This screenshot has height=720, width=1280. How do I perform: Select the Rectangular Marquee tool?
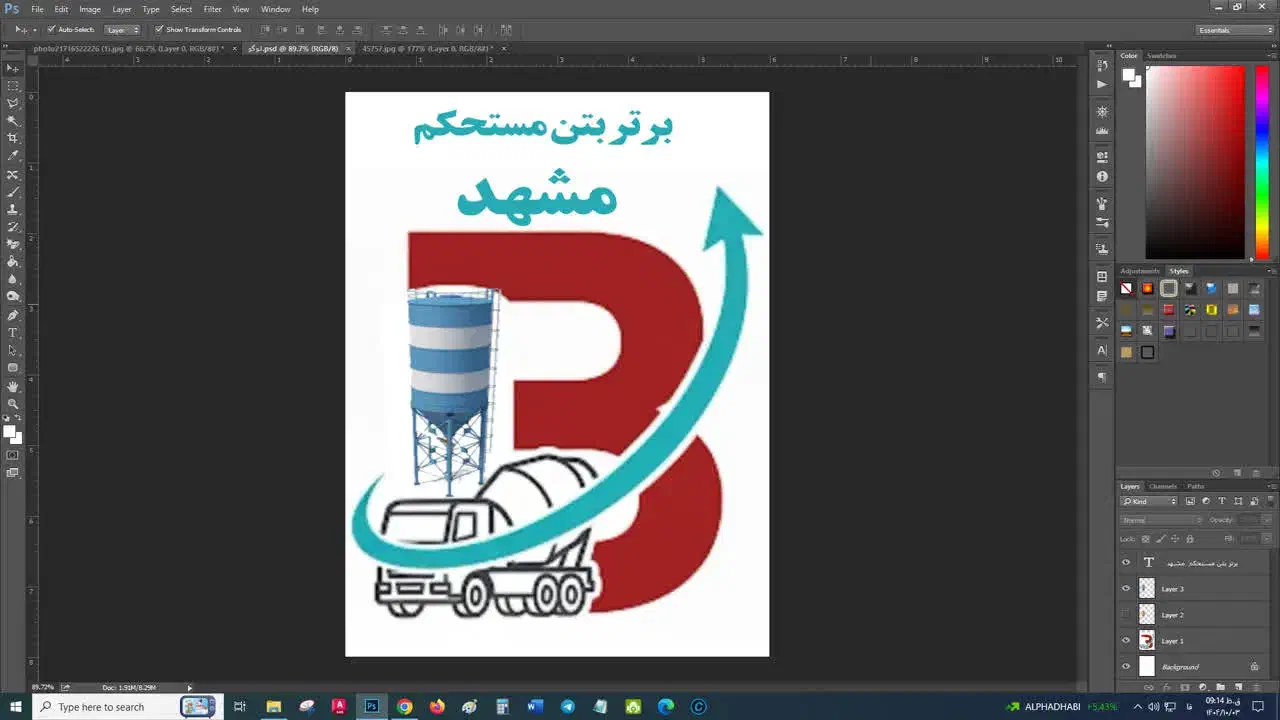[x=13, y=85]
